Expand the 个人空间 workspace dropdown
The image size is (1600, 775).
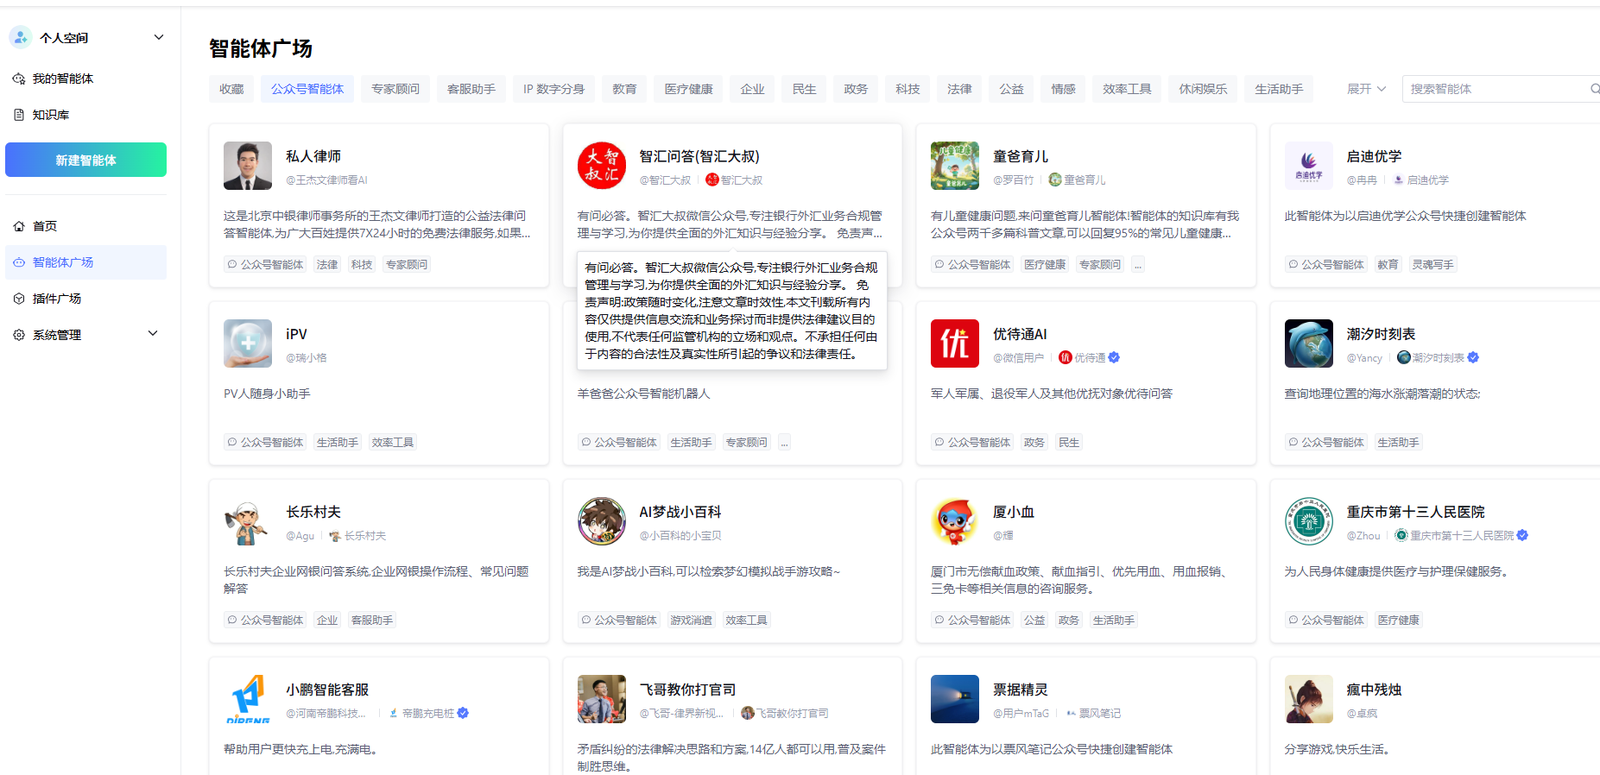(158, 37)
